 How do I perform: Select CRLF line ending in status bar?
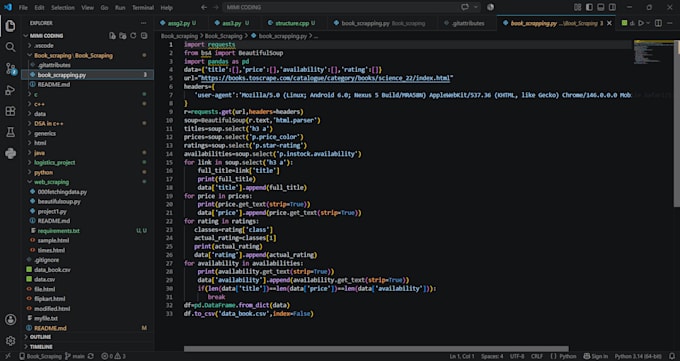click(x=536, y=356)
